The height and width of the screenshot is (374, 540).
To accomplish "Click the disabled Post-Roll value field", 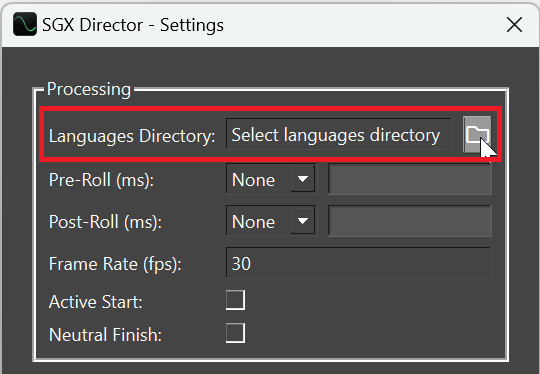I will [x=409, y=221].
